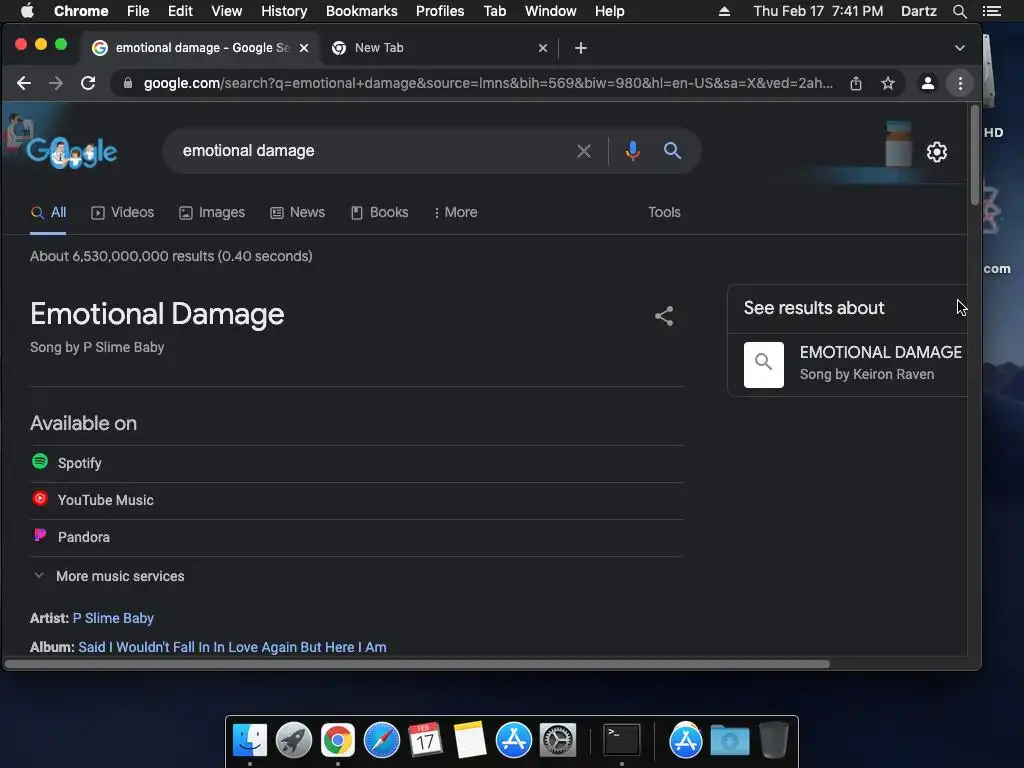Open the Chrome application menu
Image resolution: width=1024 pixels, height=768 pixels.
81,11
